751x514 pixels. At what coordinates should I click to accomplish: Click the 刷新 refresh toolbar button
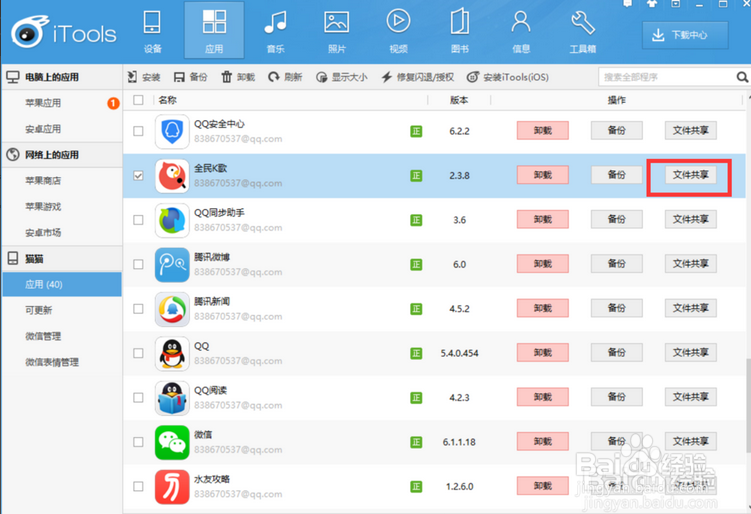coord(285,77)
